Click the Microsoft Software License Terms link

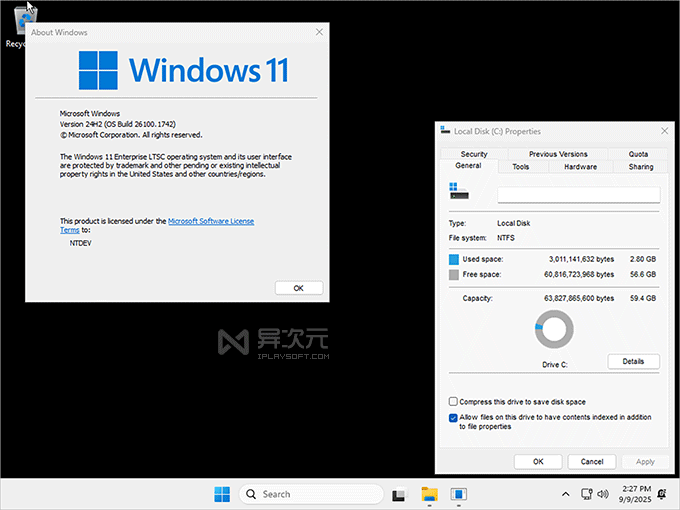[x=210, y=220]
